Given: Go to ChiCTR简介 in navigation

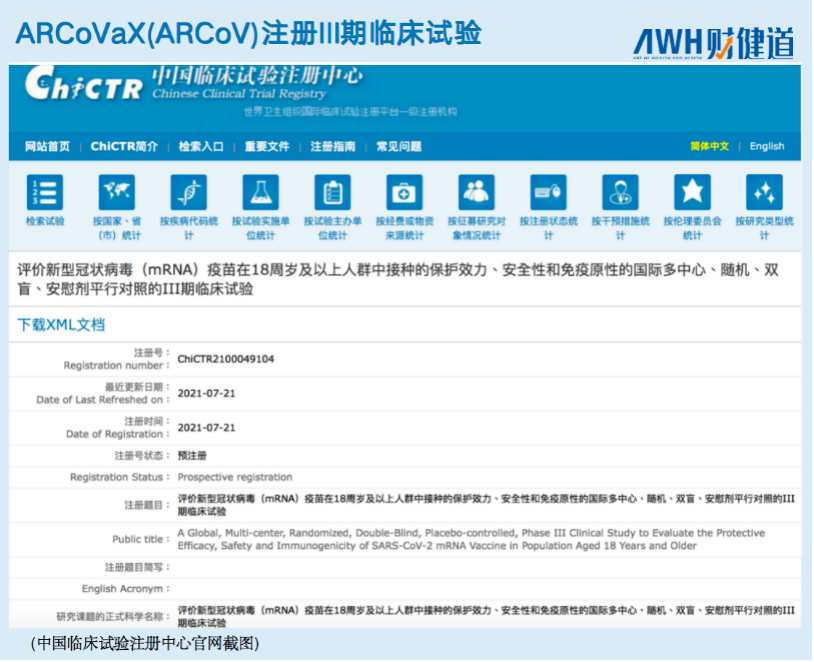Looking at the screenshot, I should click(x=124, y=146).
